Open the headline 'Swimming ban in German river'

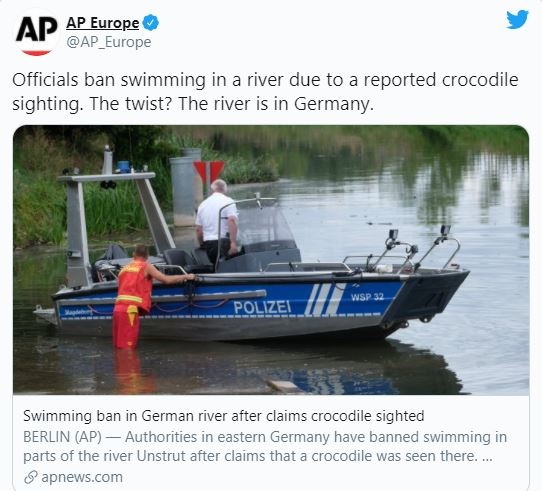(224, 416)
